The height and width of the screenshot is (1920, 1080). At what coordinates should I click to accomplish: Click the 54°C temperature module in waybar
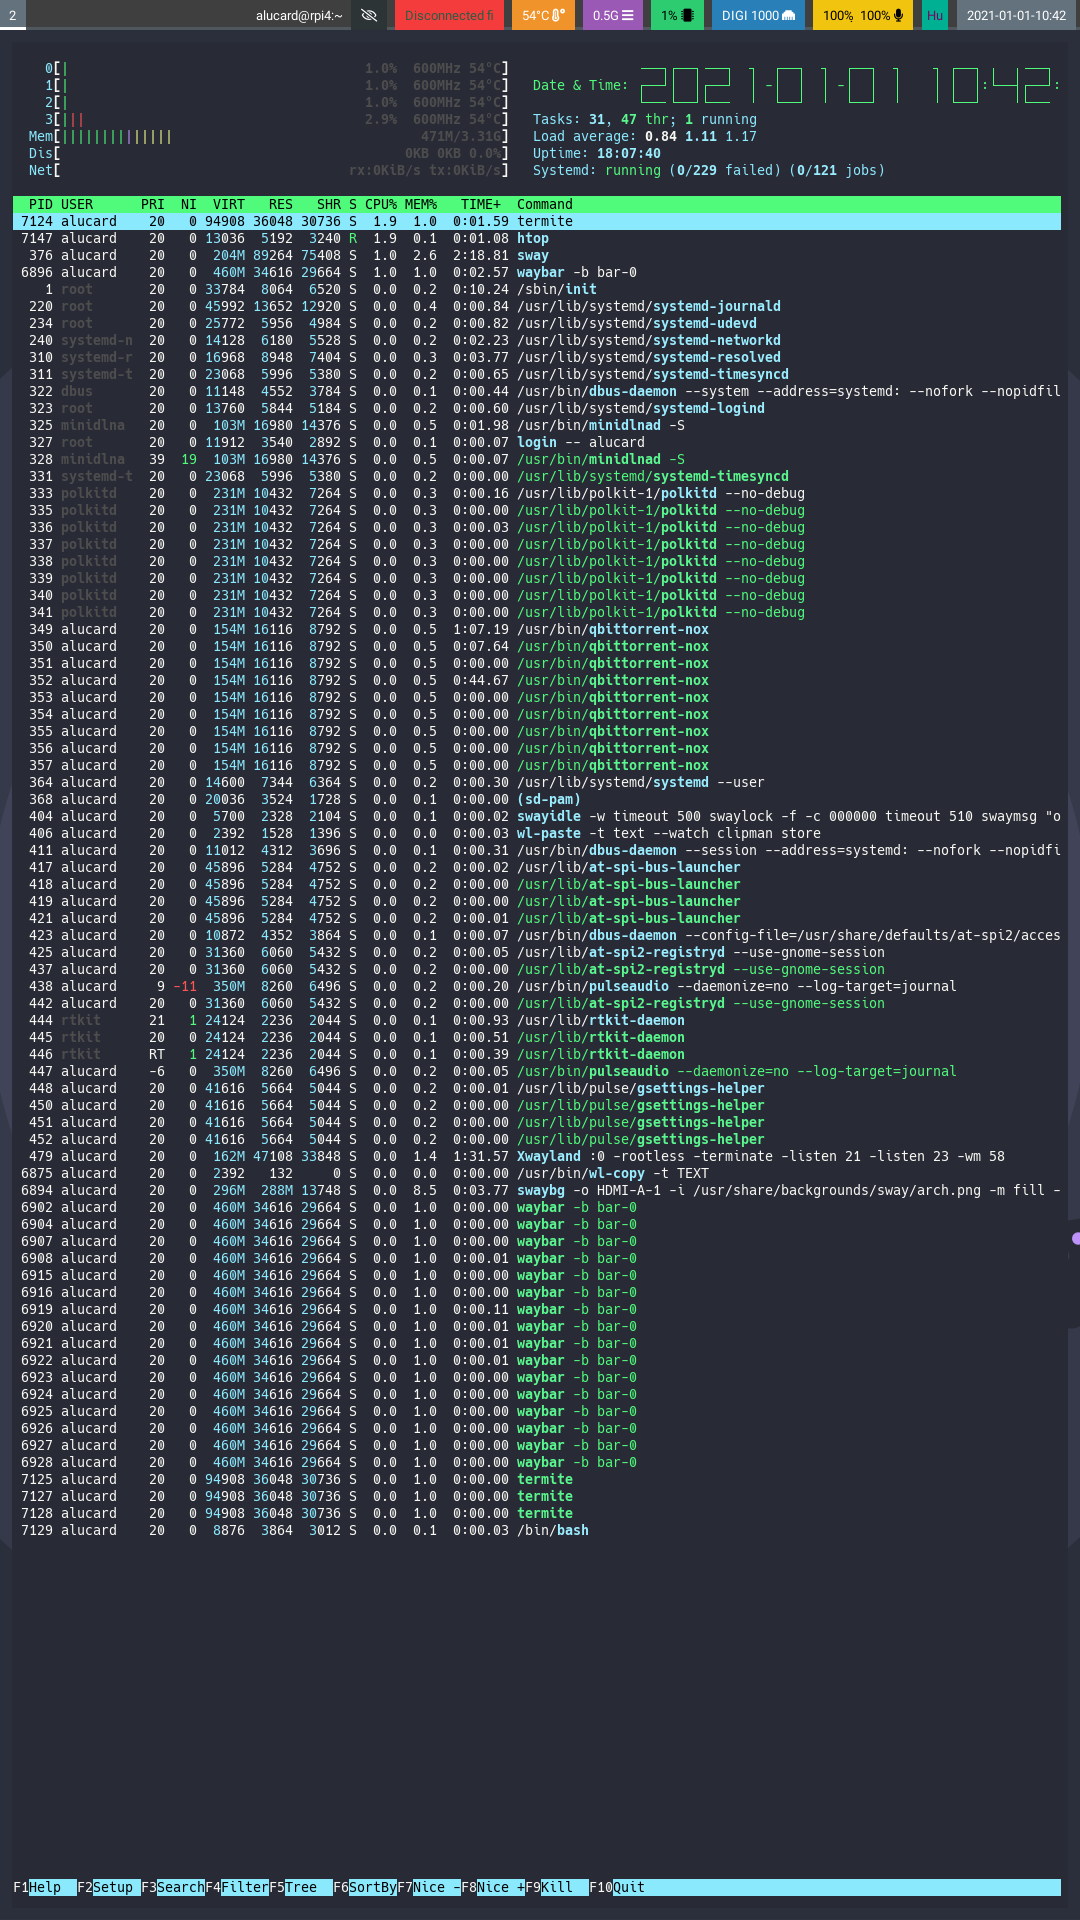point(544,15)
